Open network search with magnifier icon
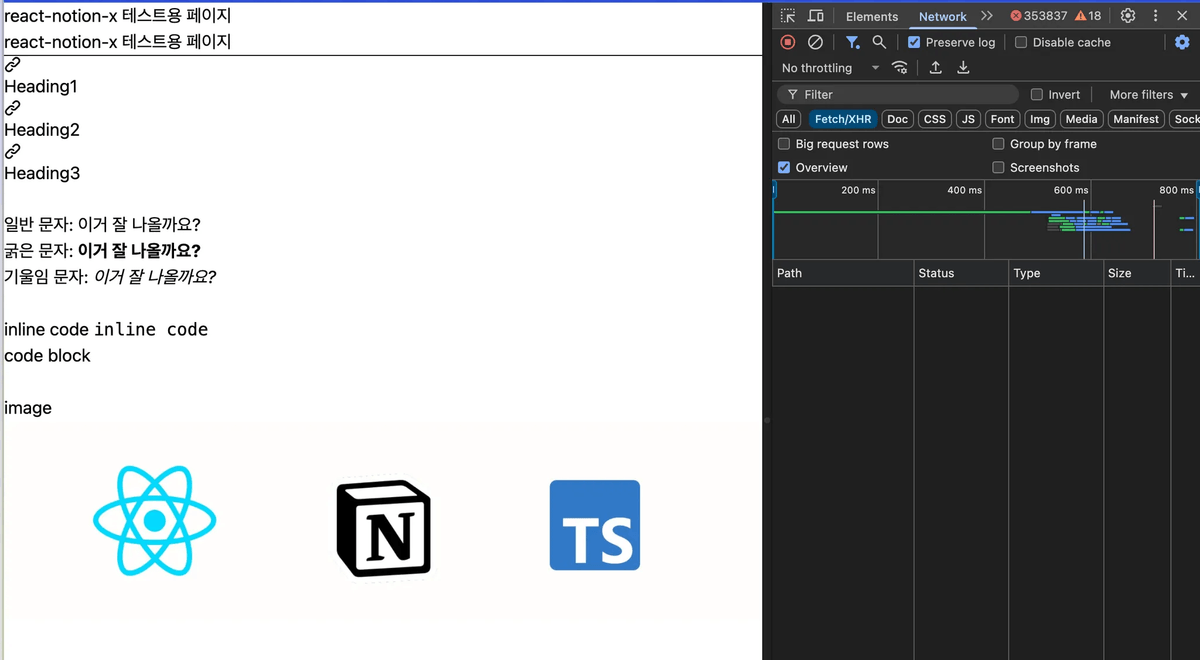Screen dimensions: 1200x660 click(879, 42)
